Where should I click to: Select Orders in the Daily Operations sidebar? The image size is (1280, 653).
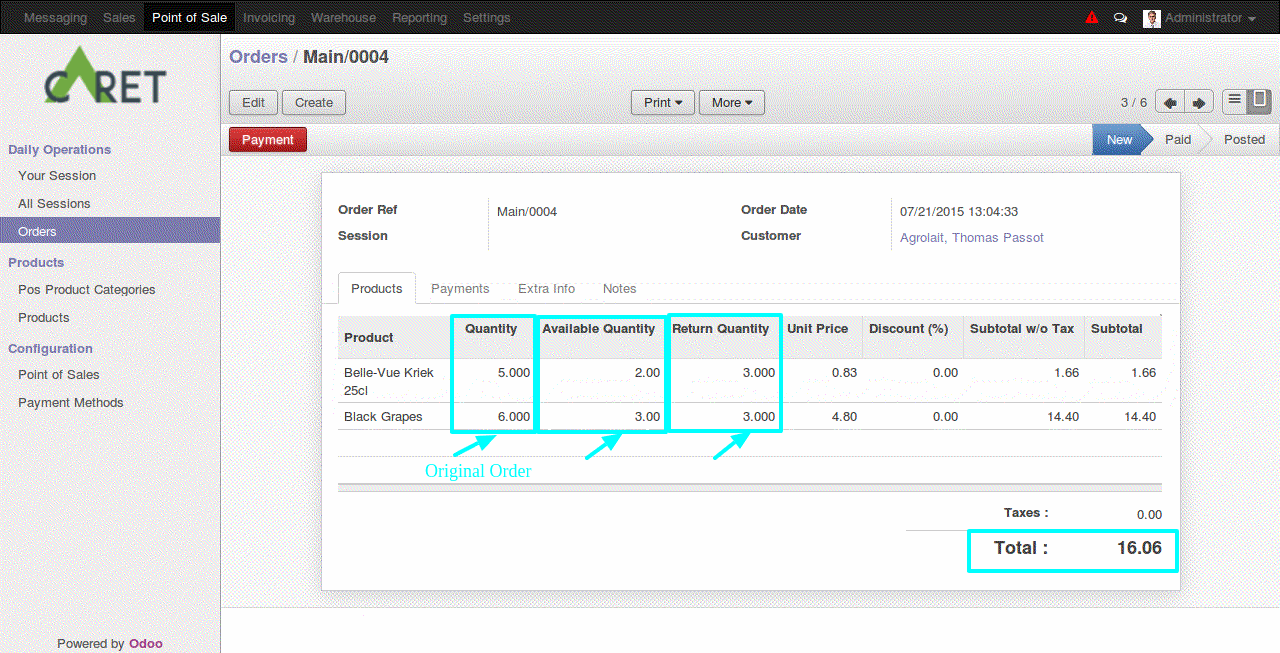37,230
